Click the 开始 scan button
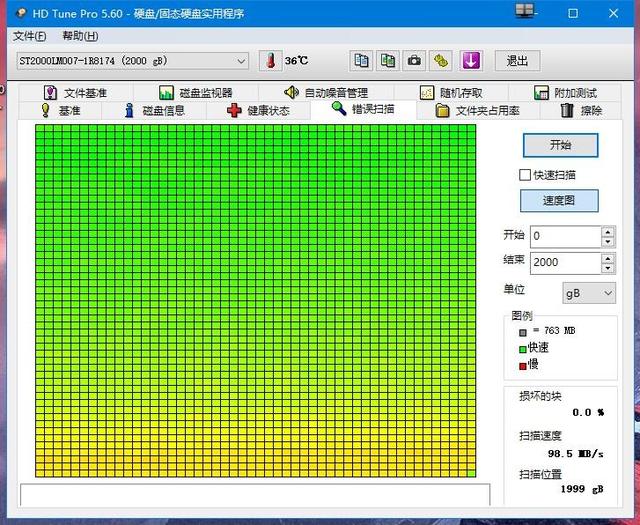Viewport: 640px width, 525px height. click(x=560, y=145)
